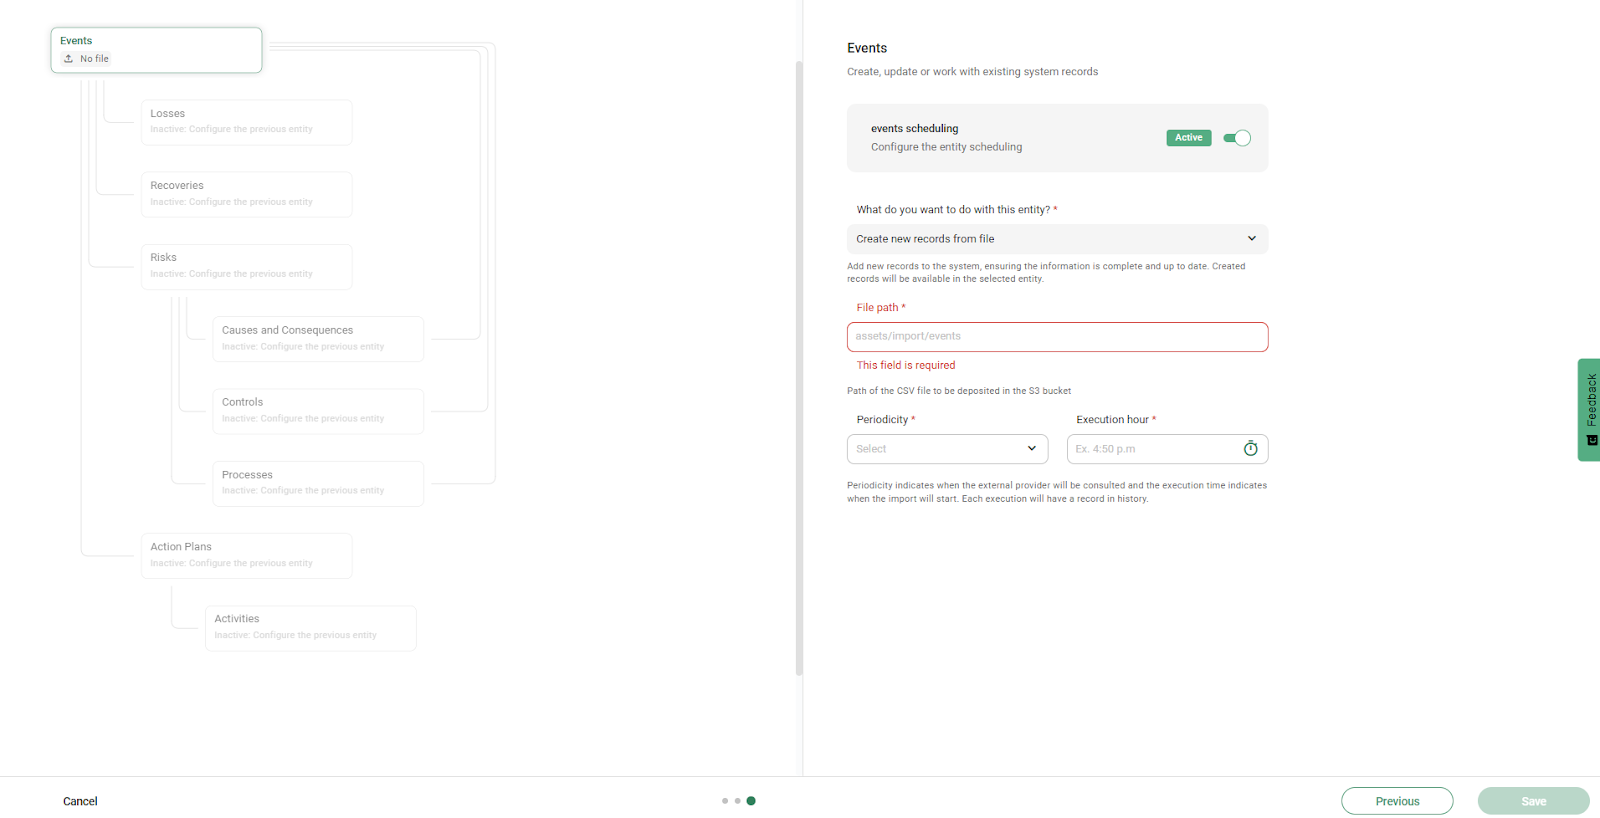Expand the Periodicity select dropdown
Image resolution: width=1600 pixels, height=818 pixels.
click(x=947, y=449)
